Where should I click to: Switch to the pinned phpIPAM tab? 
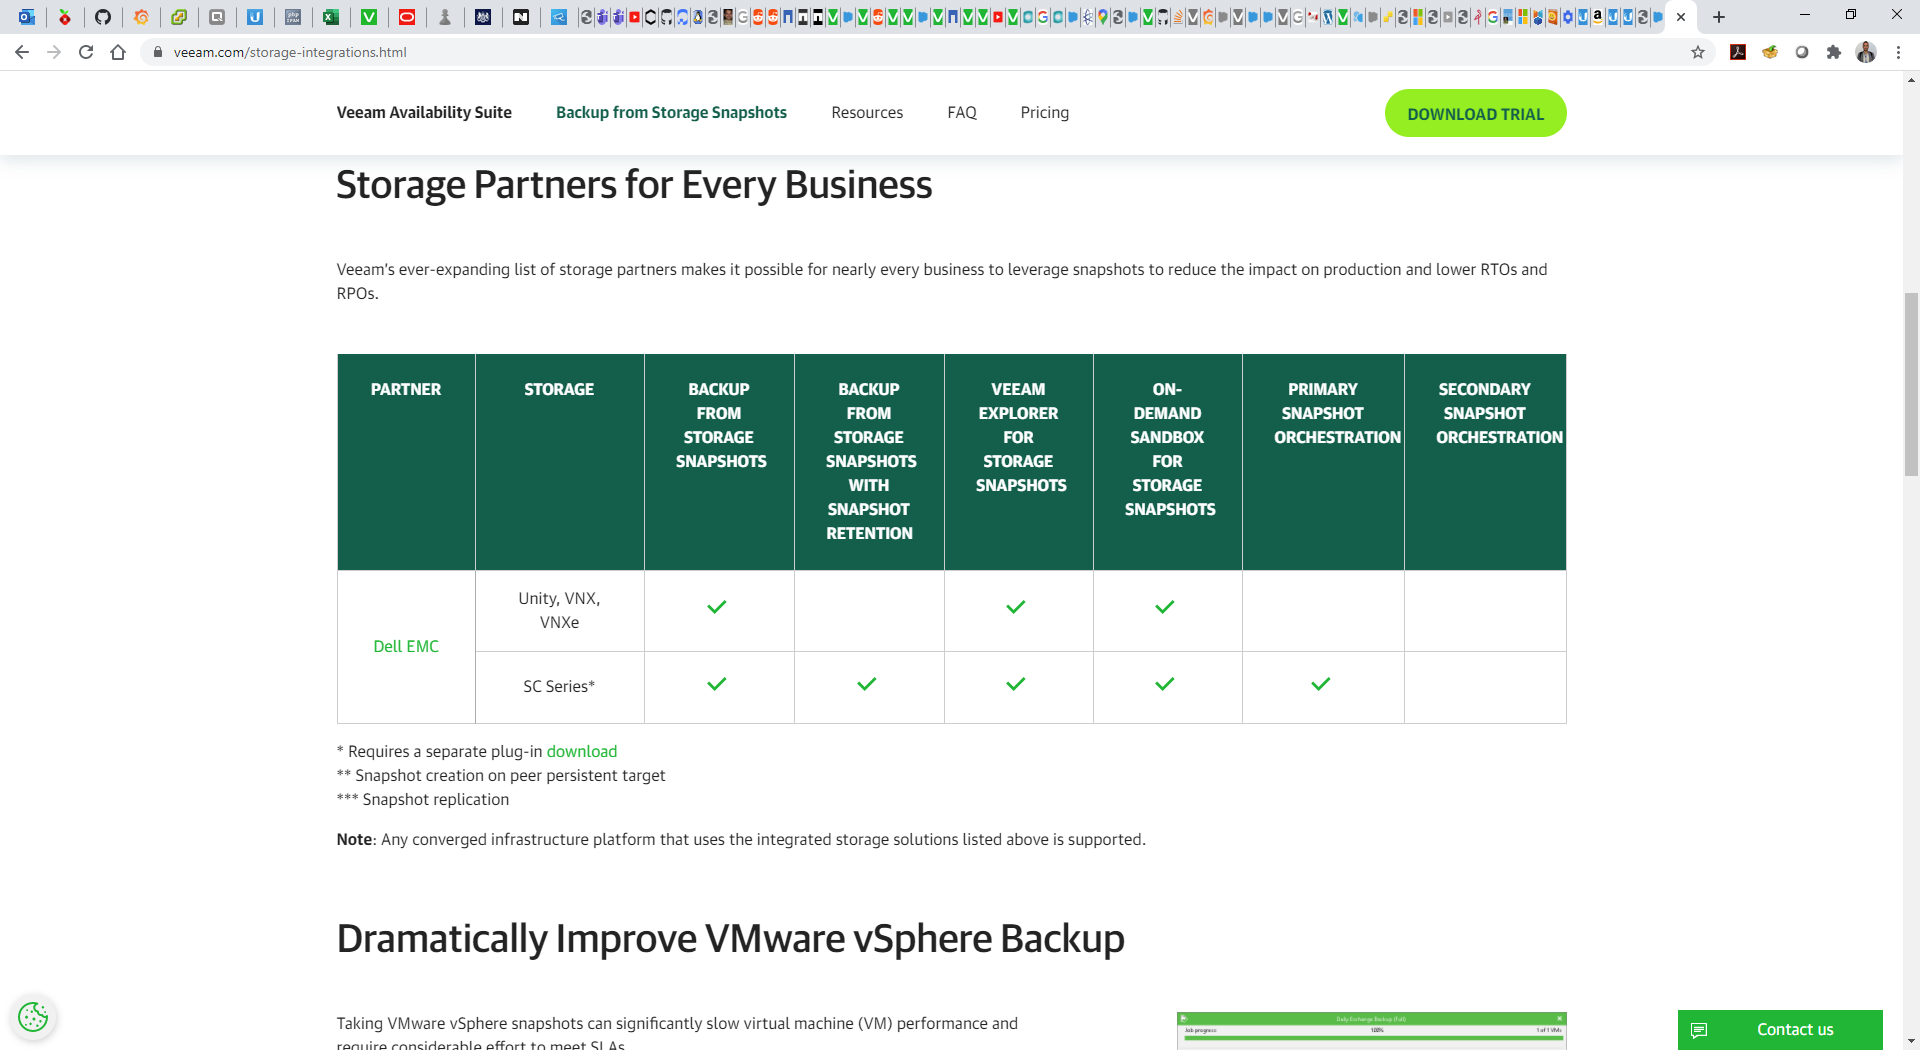point(293,17)
